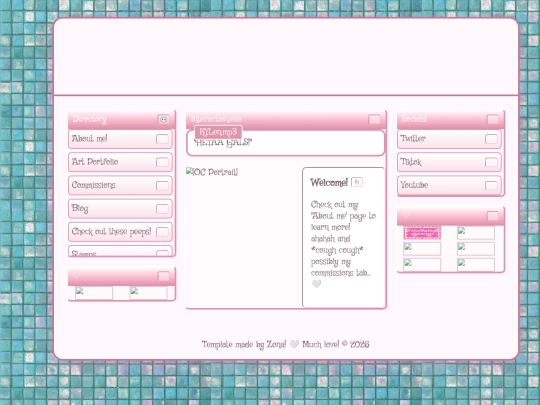Click the pink stamp image under Socials
Image resolution: width=540 pixels, height=405 pixels.
[x=422, y=233]
